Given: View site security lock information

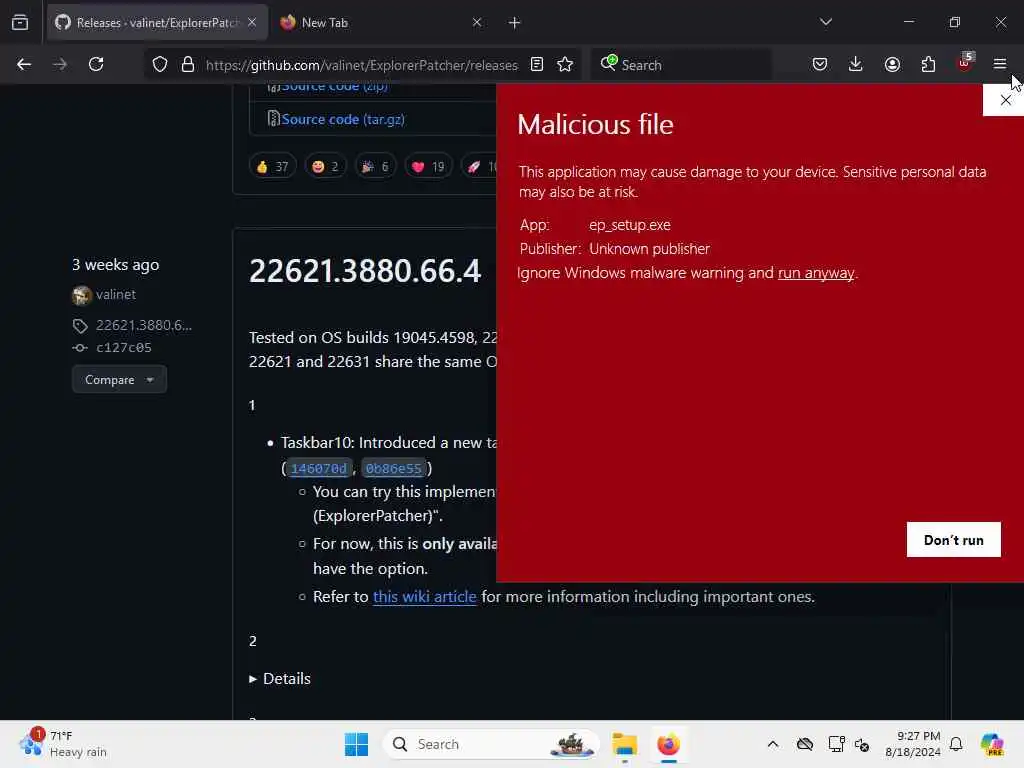Looking at the screenshot, I should coord(188,65).
